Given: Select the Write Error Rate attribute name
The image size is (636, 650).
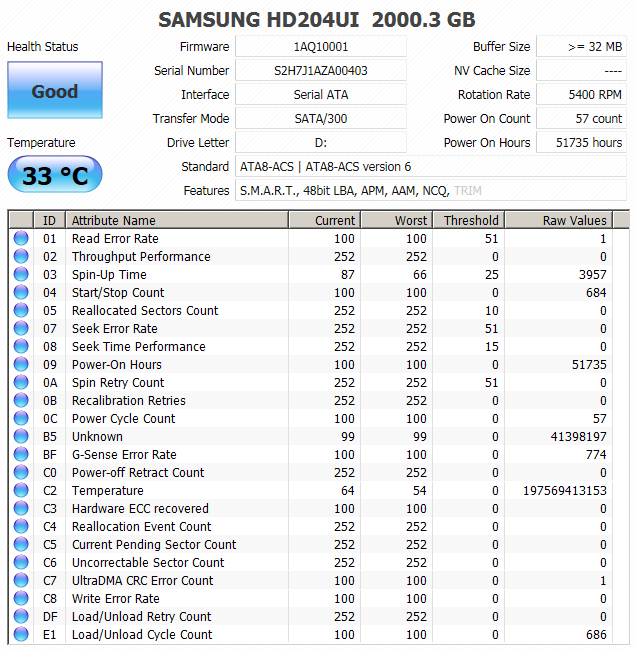Looking at the screenshot, I should [x=115, y=598].
